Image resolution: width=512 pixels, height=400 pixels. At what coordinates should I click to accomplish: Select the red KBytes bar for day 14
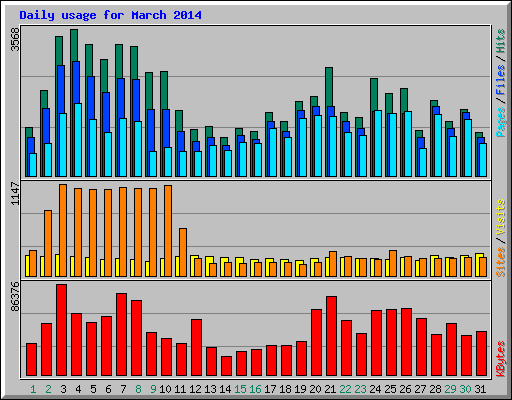(x=226, y=366)
